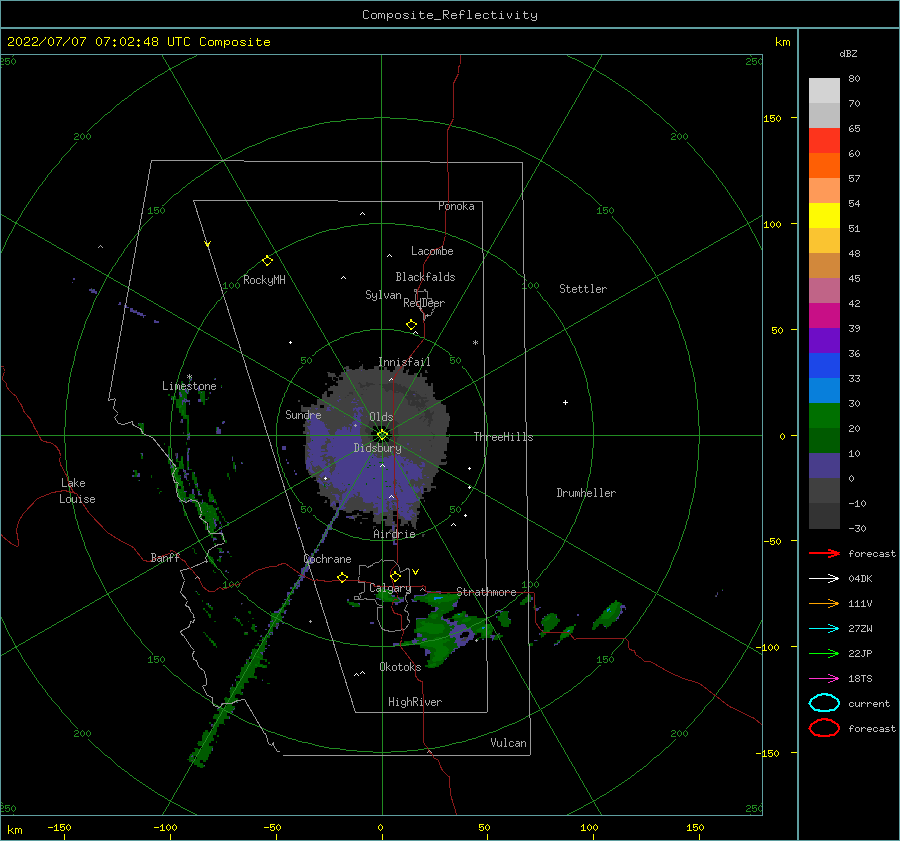Click the Calgary city label
The width and height of the screenshot is (900, 841).
pyautogui.click(x=390, y=588)
